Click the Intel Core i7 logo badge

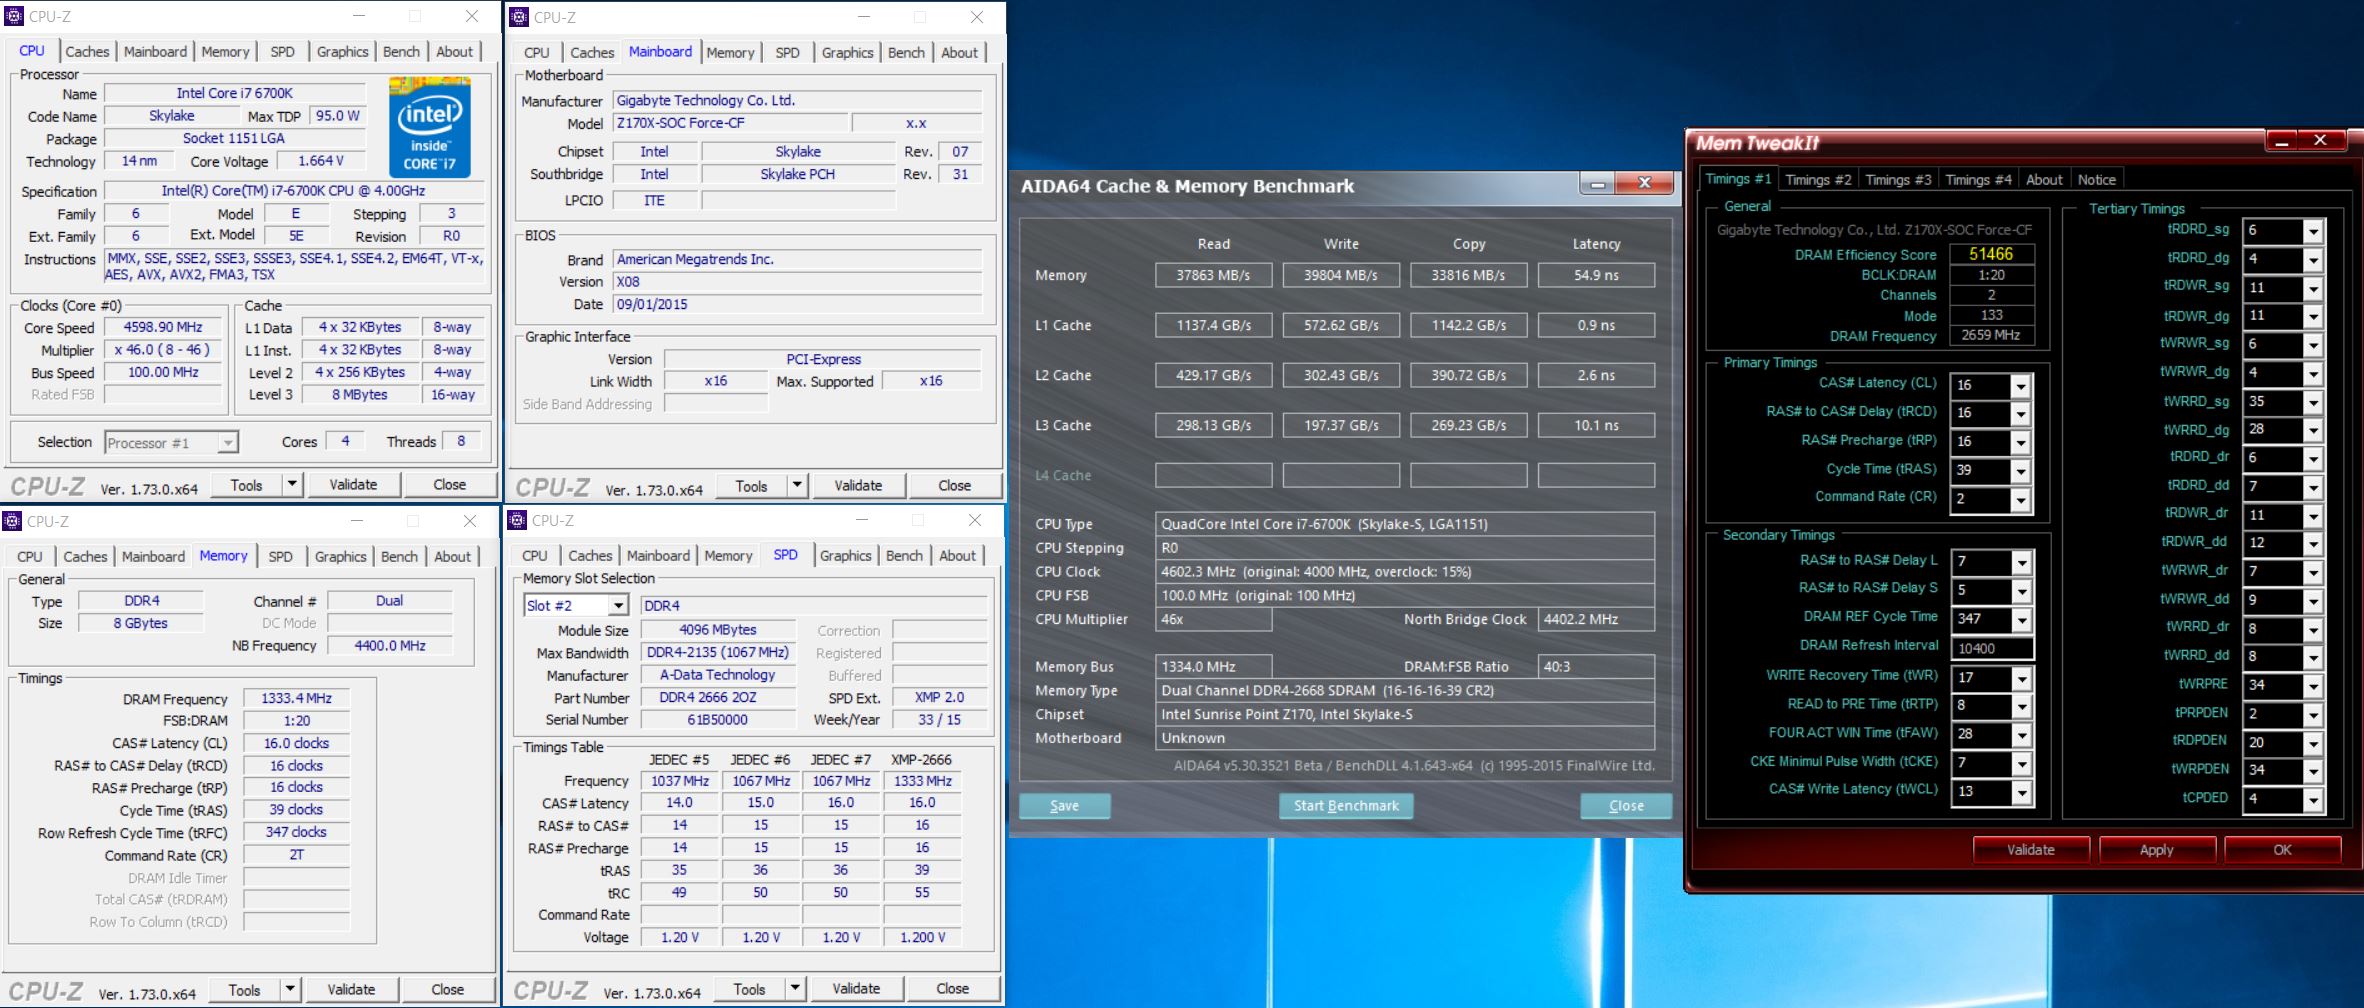[429, 127]
